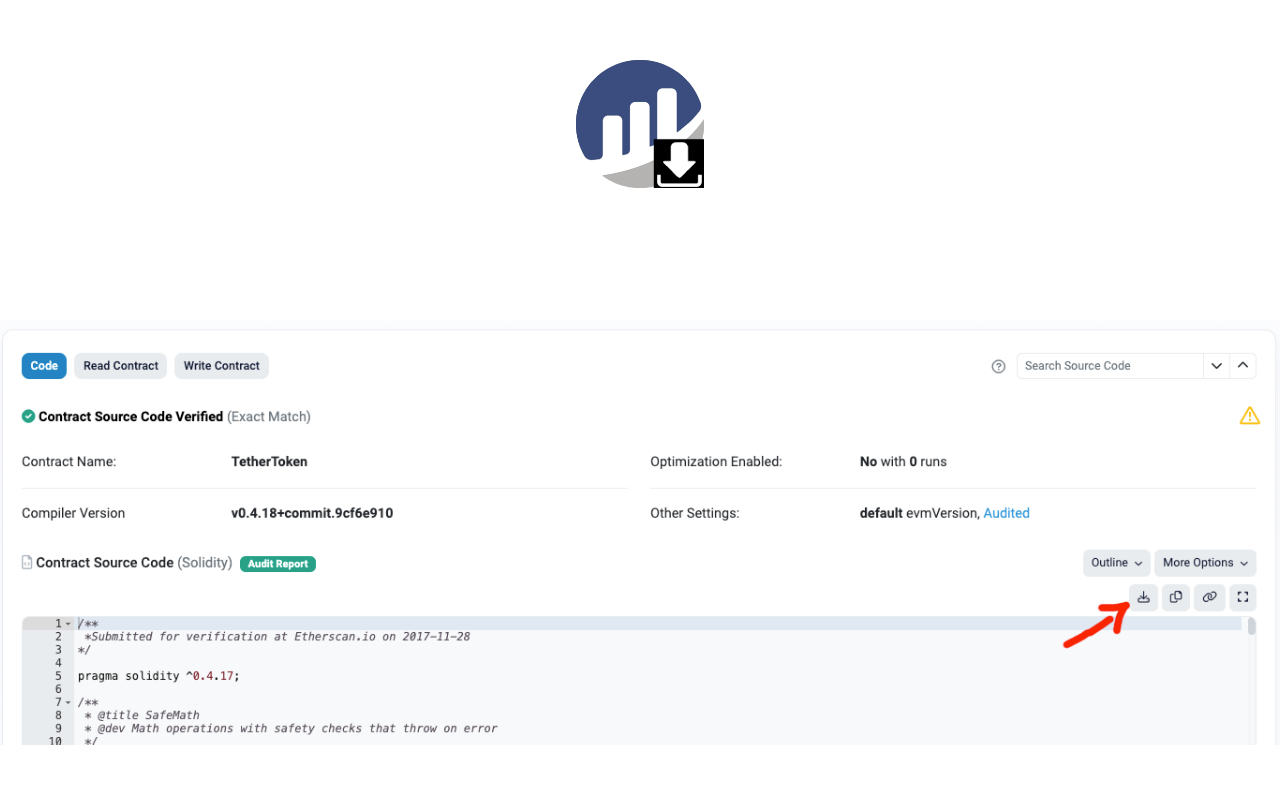
Task: Open the More Options dropdown
Action: 1205,562
